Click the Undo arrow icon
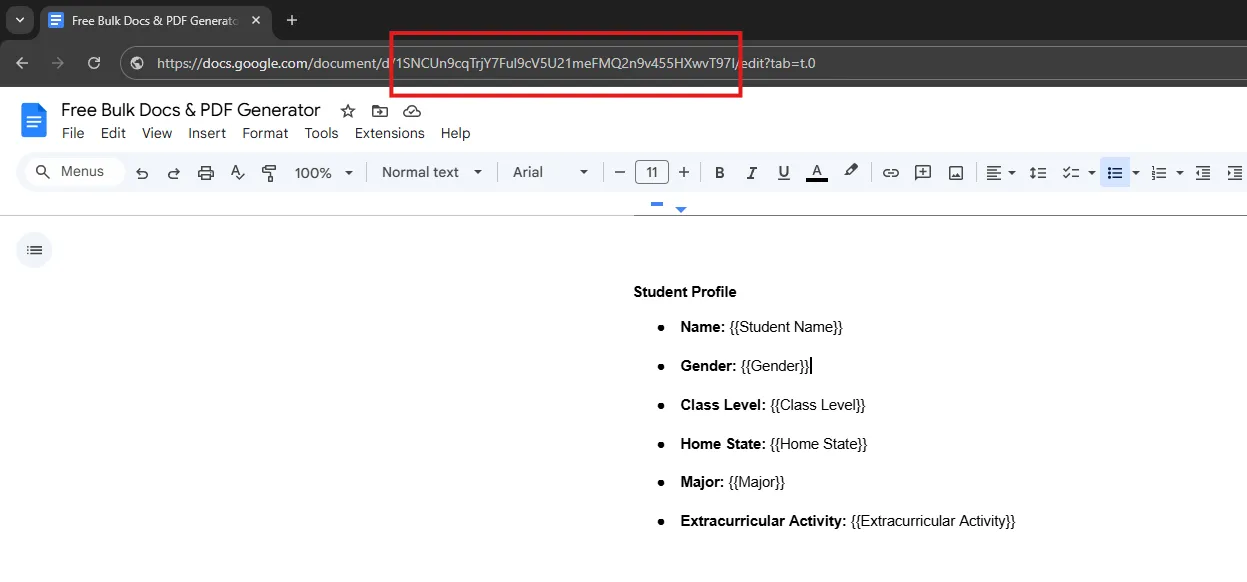1247x582 pixels. pos(142,173)
